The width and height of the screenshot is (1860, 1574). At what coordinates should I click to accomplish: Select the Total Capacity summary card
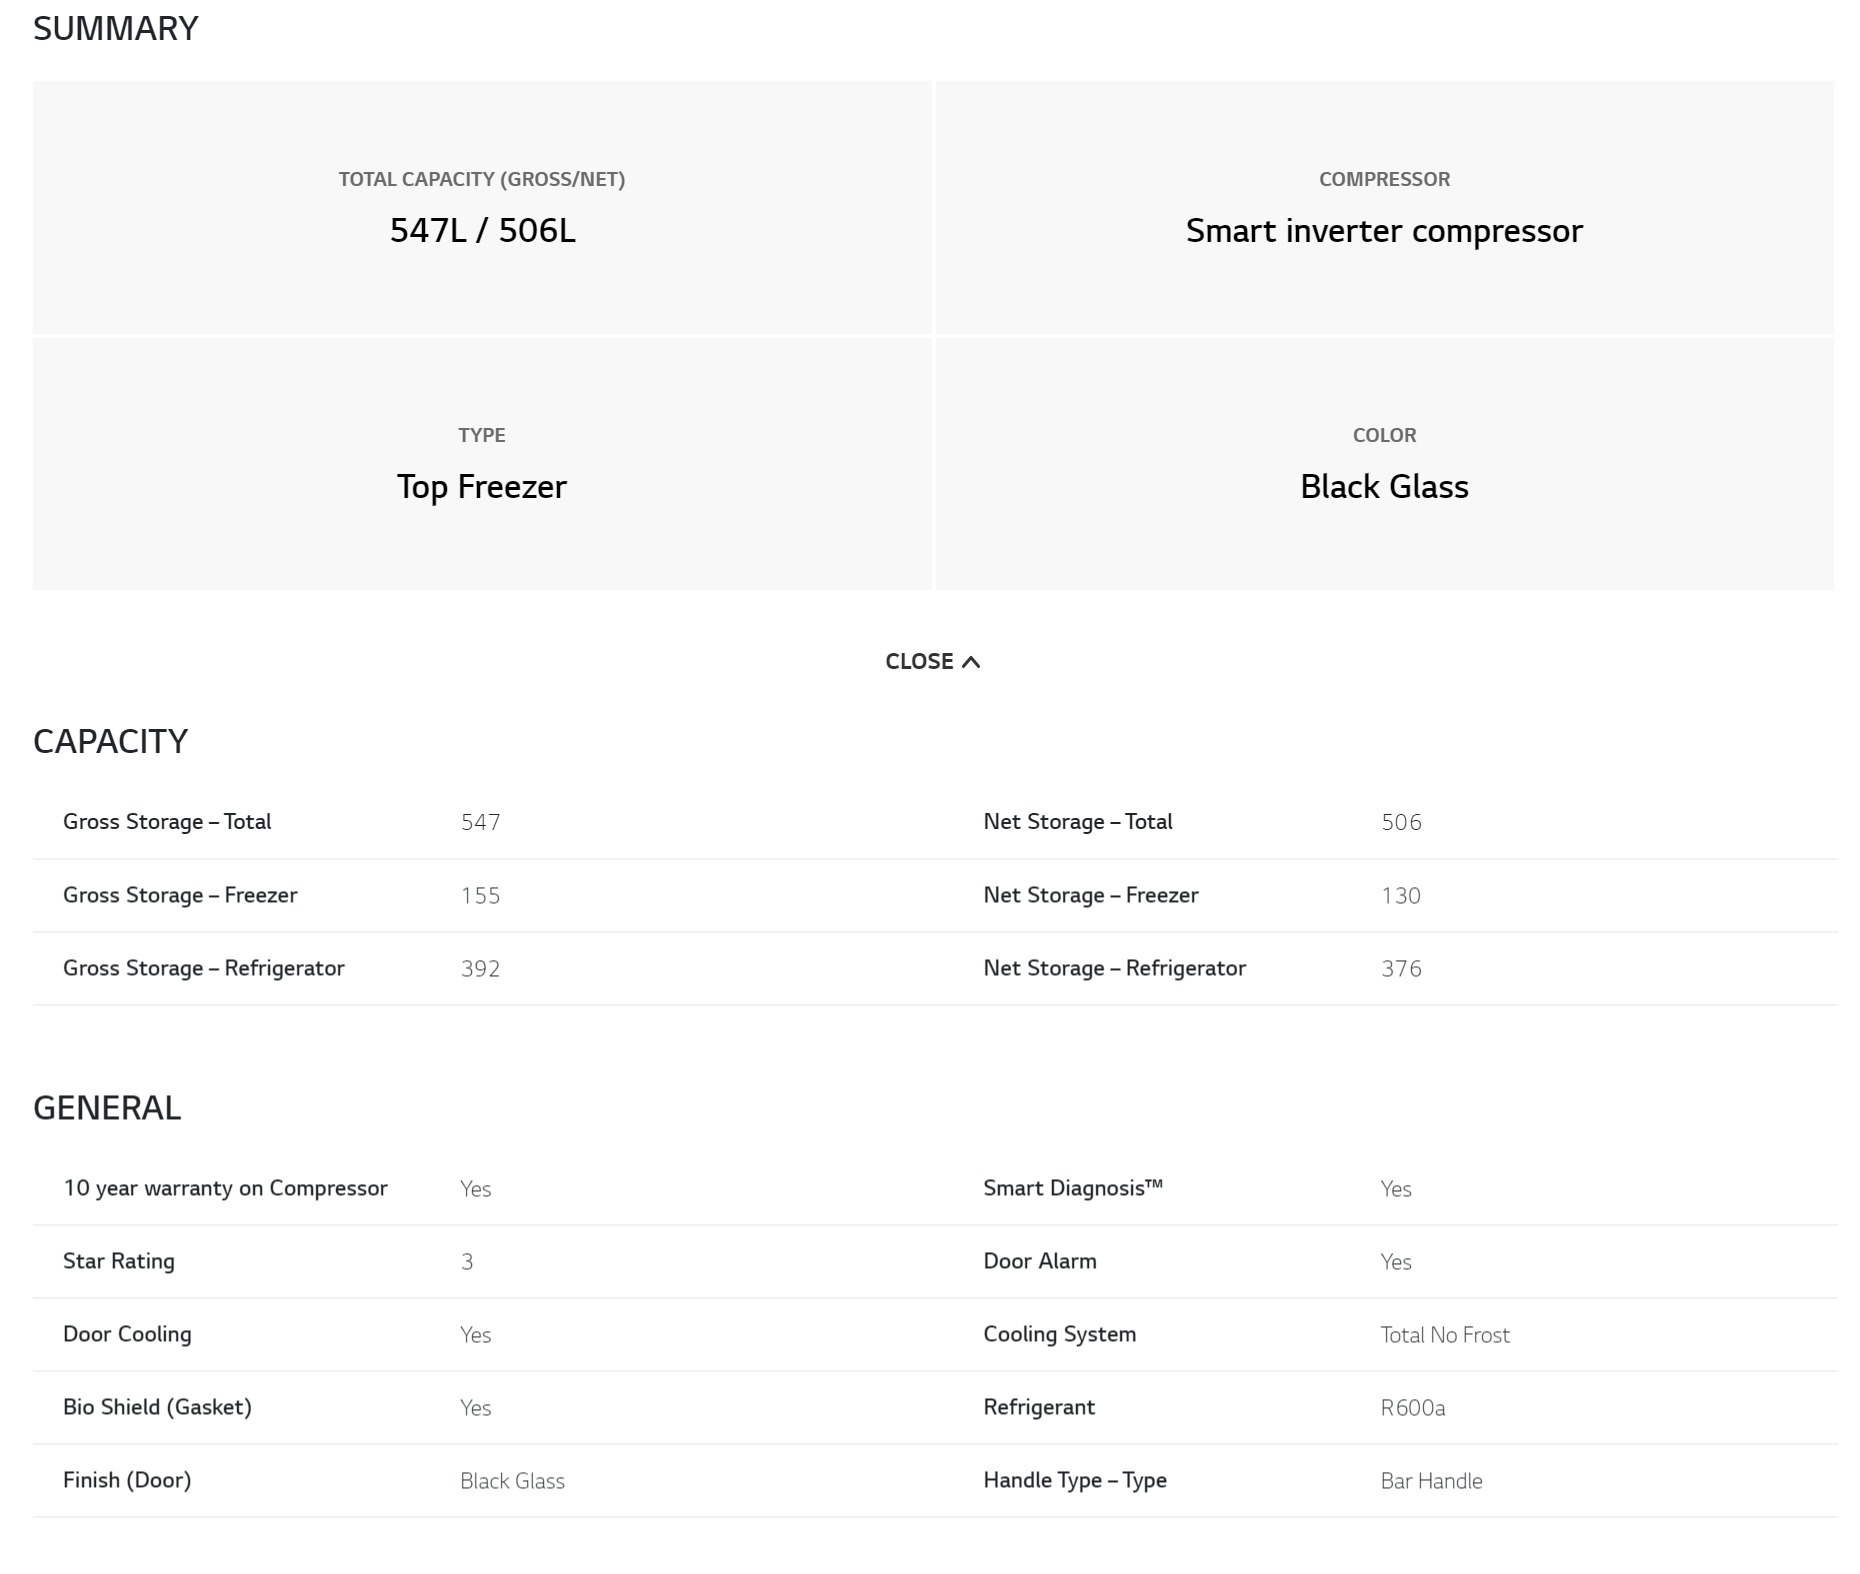coord(482,207)
